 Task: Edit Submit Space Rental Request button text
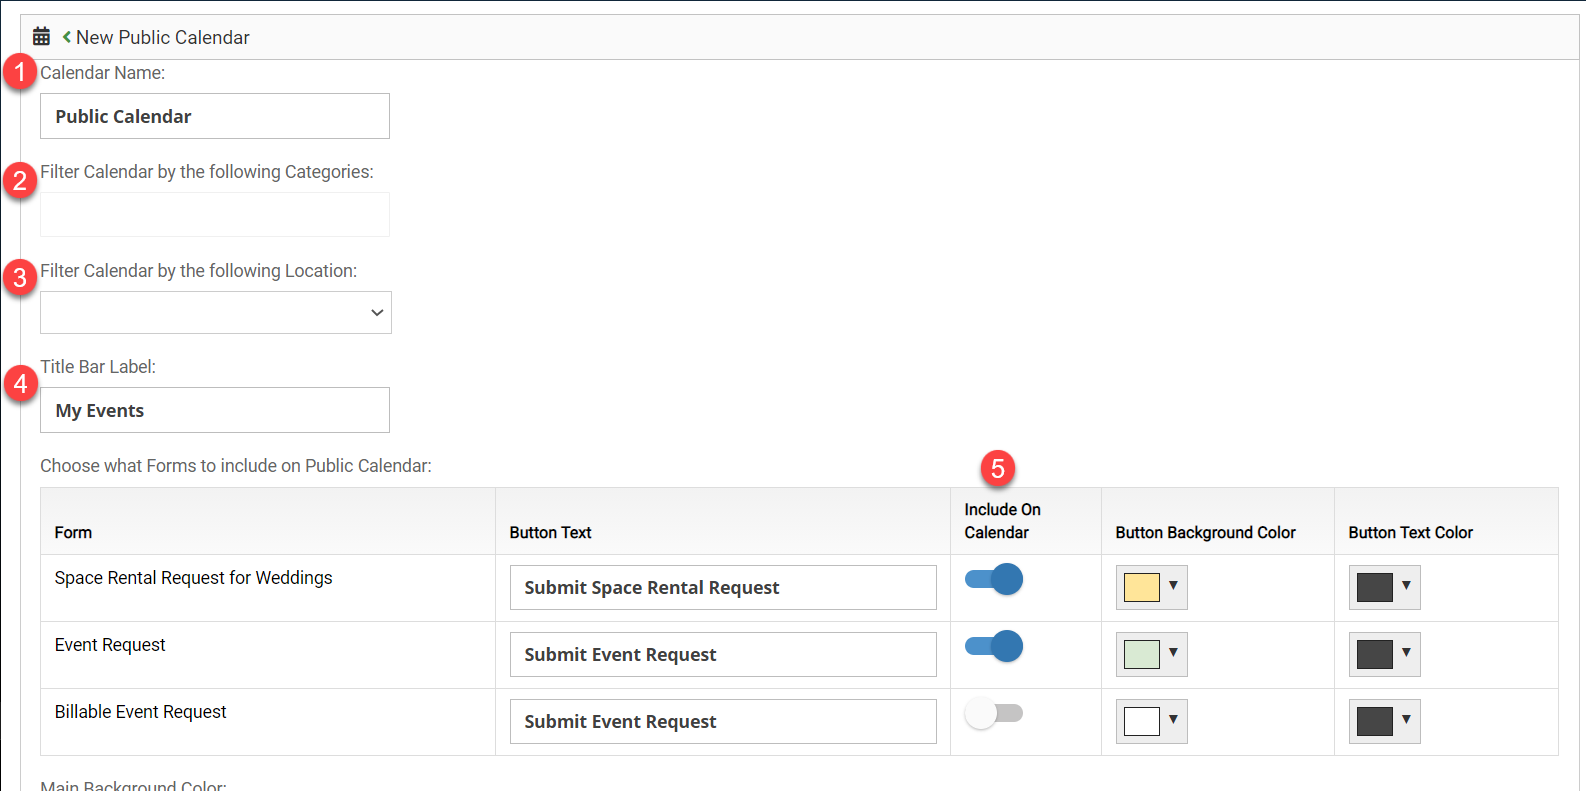pos(723,587)
